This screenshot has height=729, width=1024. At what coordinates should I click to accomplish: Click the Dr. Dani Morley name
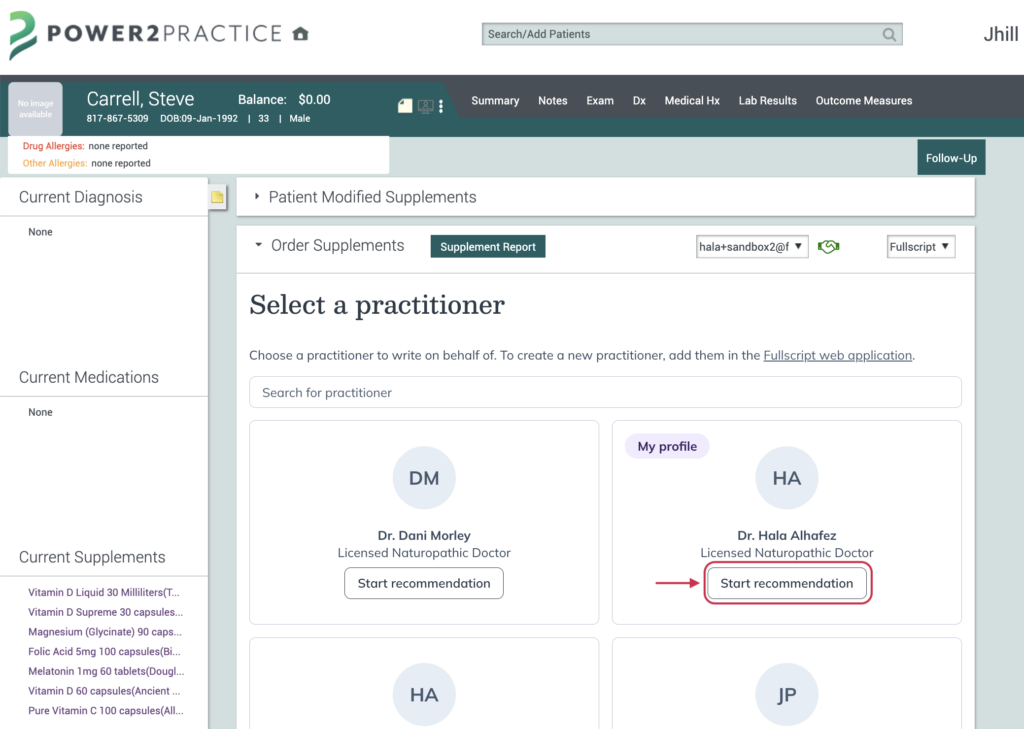tap(424, 535)
